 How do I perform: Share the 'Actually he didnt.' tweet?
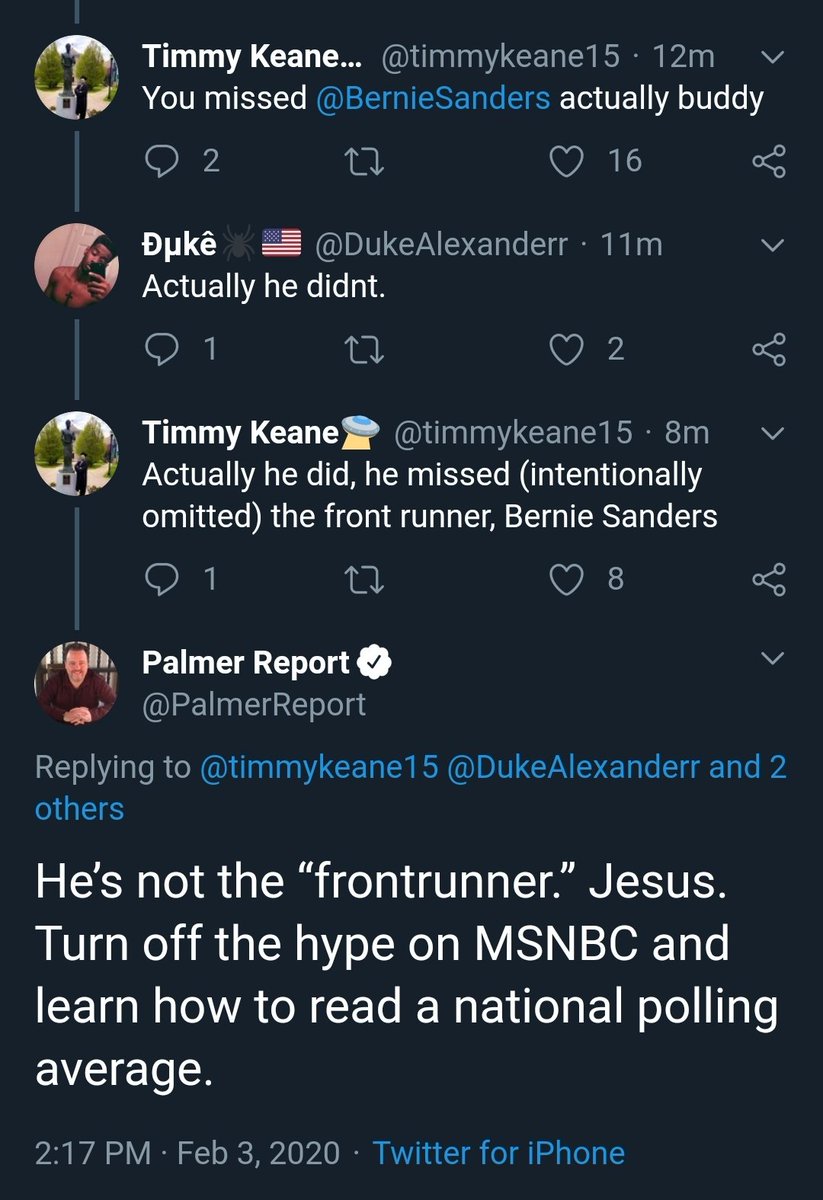coord(768,348)
